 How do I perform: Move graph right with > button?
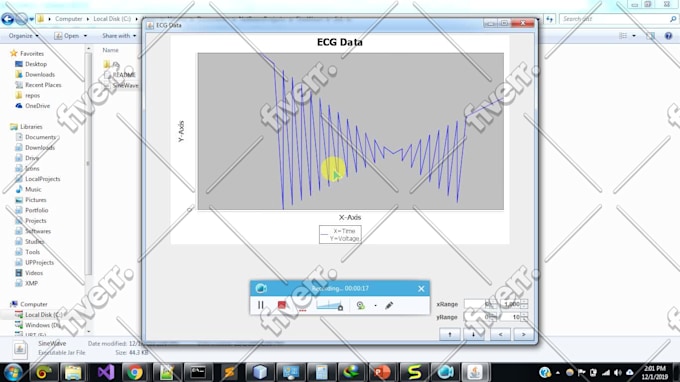523,334
